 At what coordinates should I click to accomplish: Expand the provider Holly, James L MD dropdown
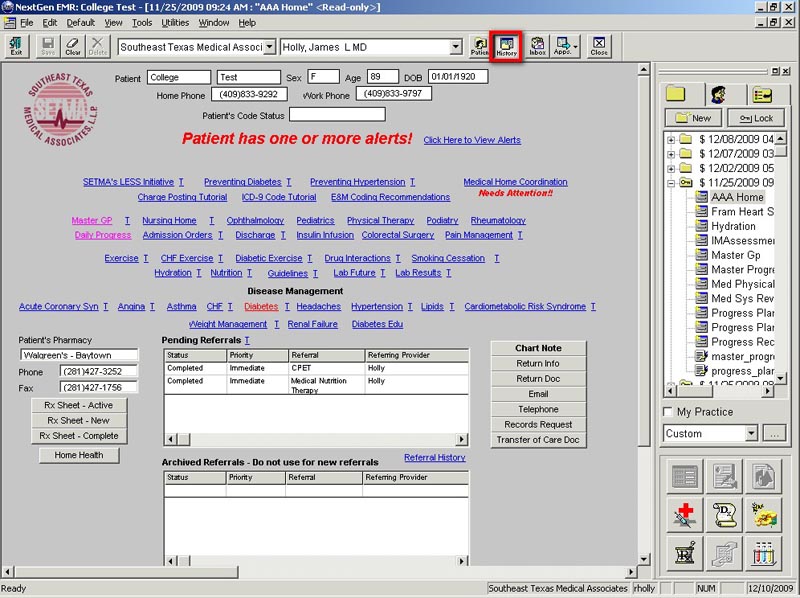455,47
